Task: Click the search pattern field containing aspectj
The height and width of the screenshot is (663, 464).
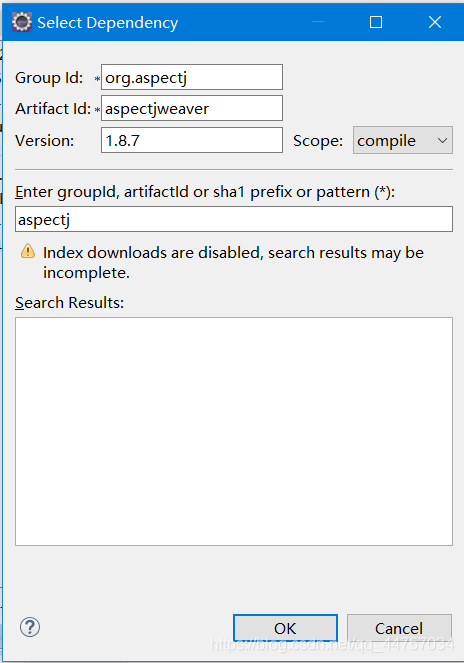Action: [x=234, y=219]
